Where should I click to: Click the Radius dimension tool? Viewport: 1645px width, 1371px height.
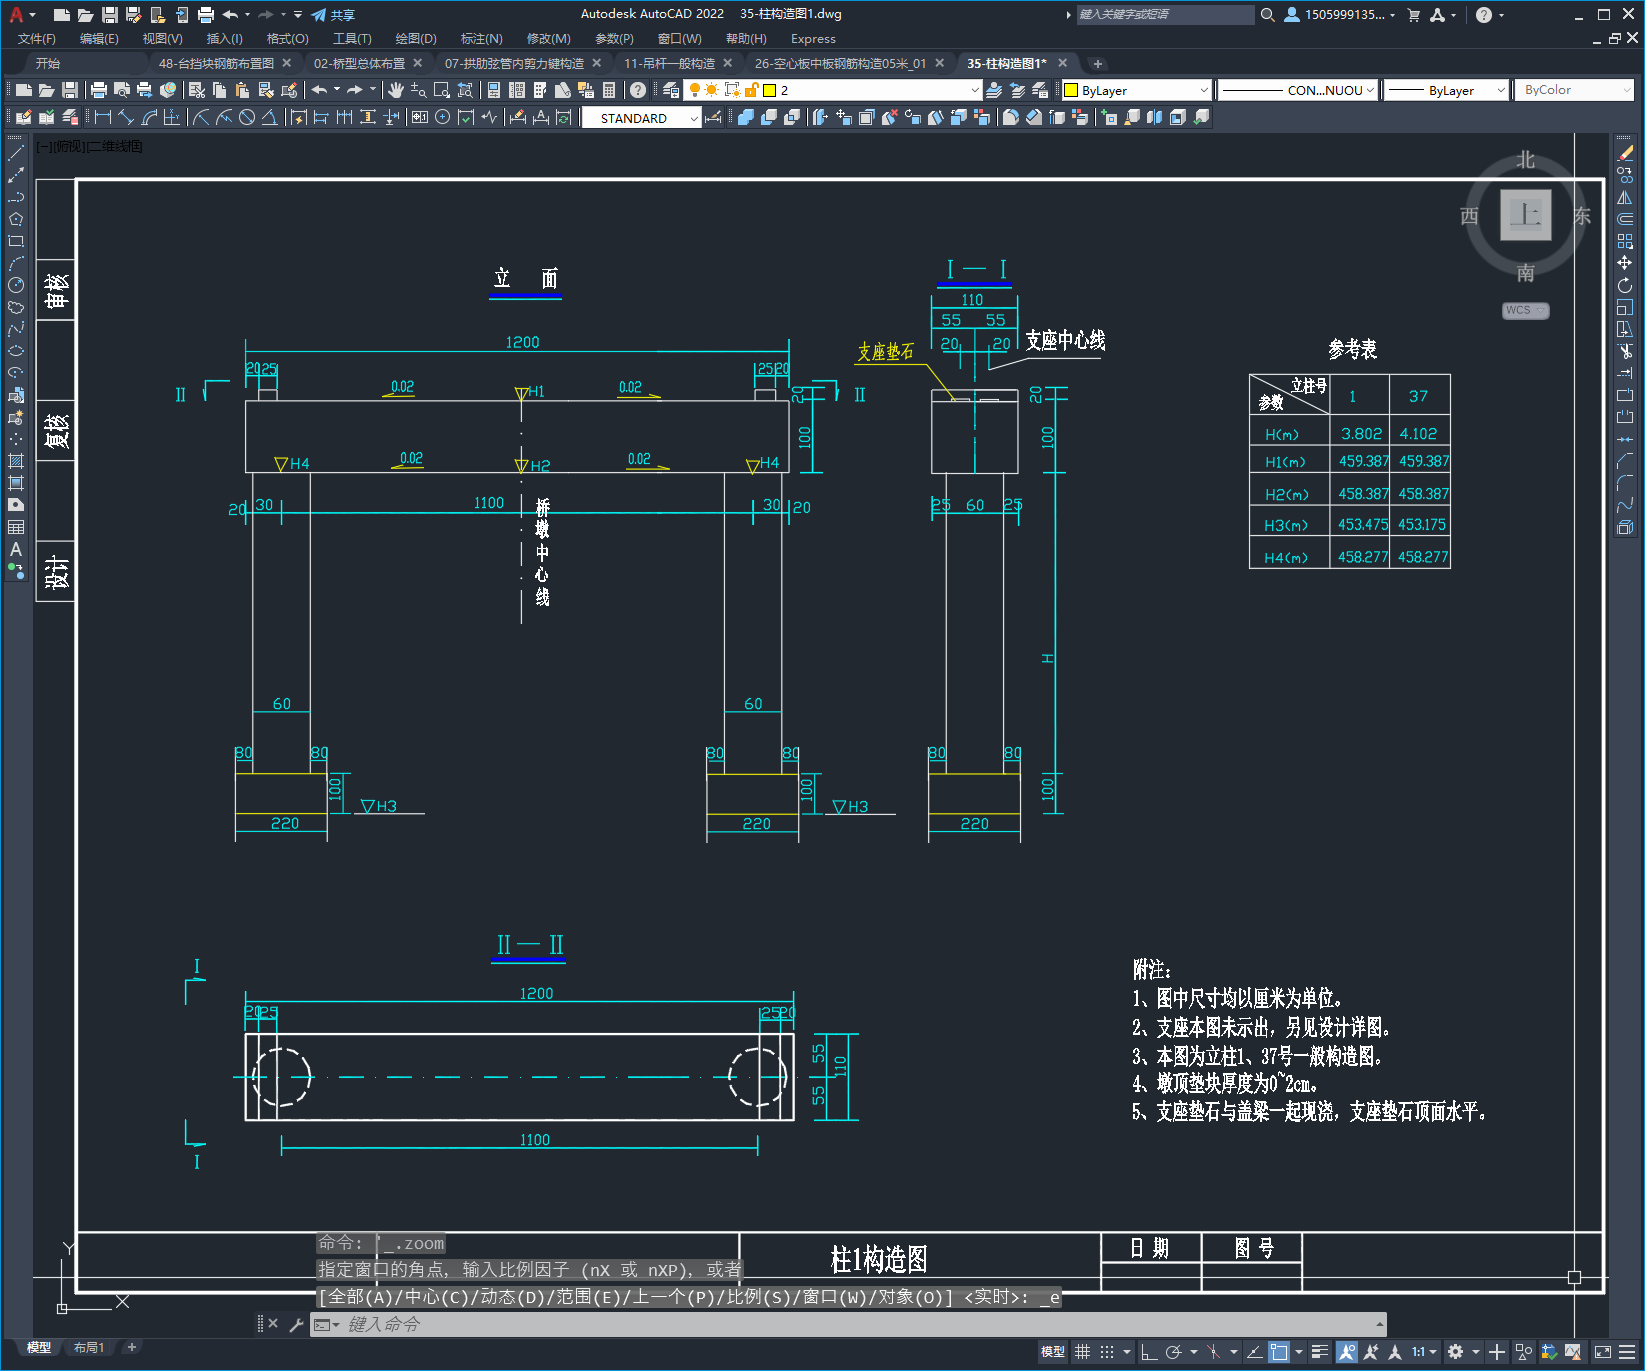point(201,117)
